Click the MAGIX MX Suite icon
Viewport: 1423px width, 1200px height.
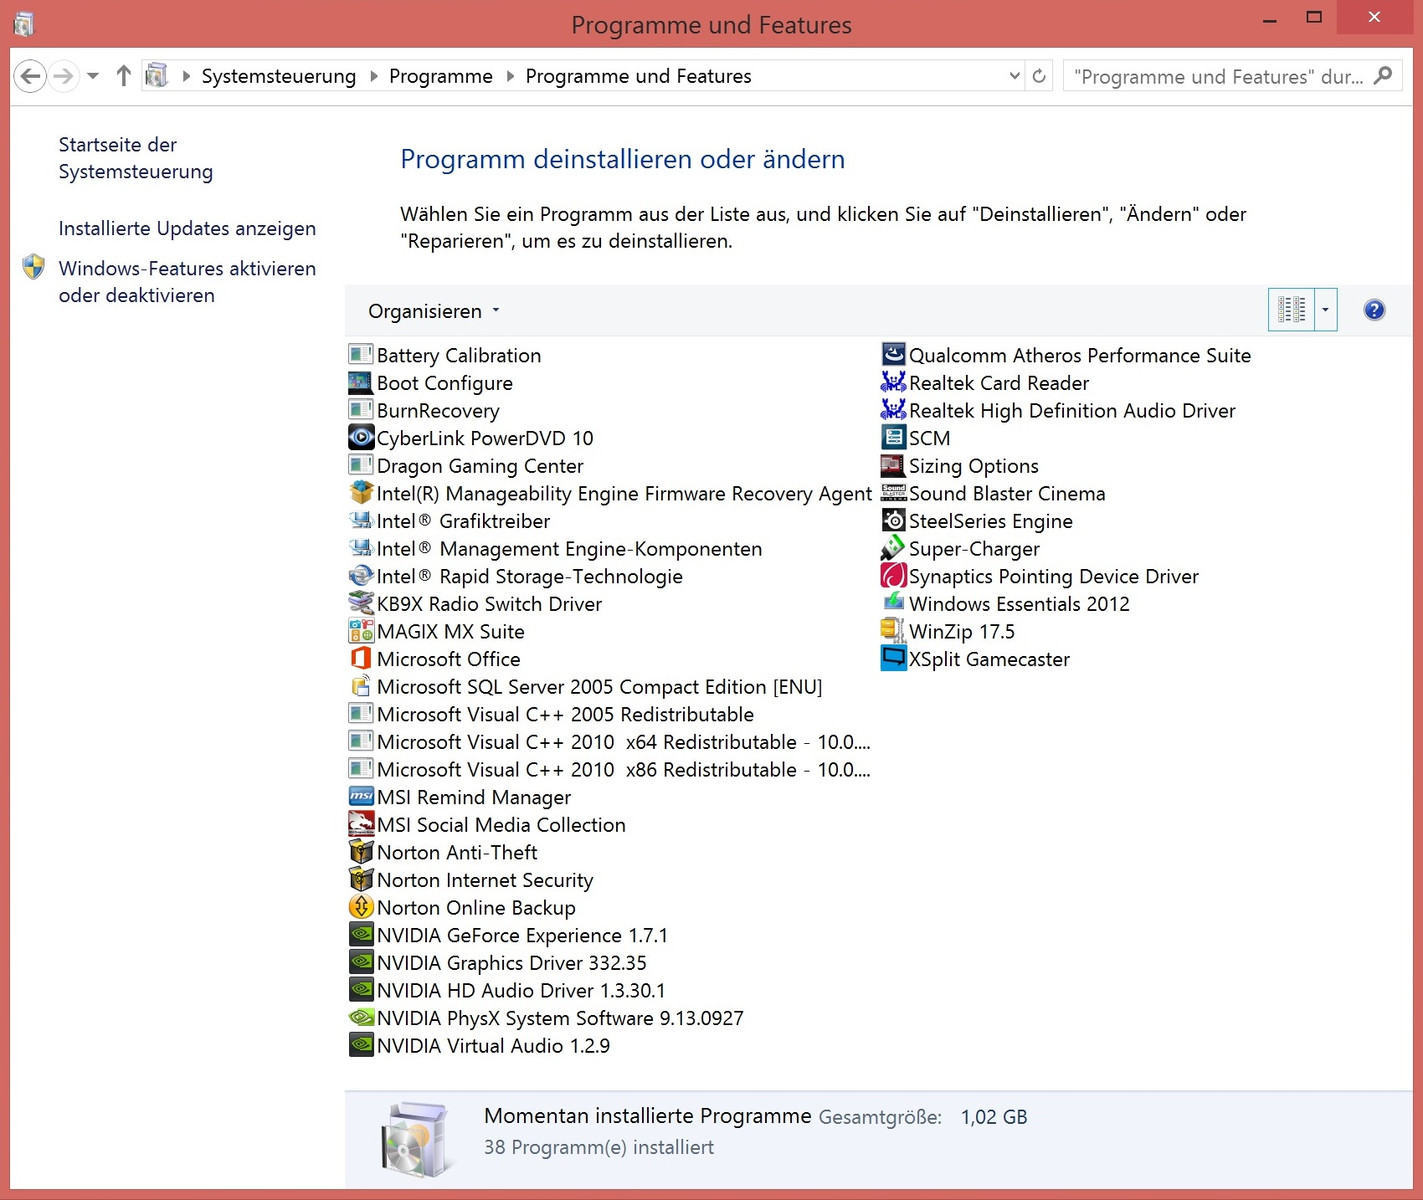[x=361, y=631]
